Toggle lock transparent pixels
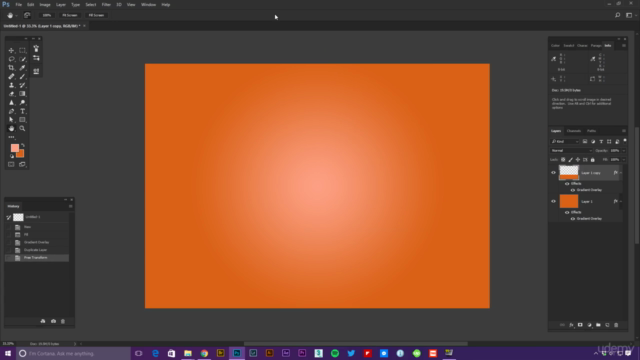This screenshot has height=360, width=640. click(563, 160)
